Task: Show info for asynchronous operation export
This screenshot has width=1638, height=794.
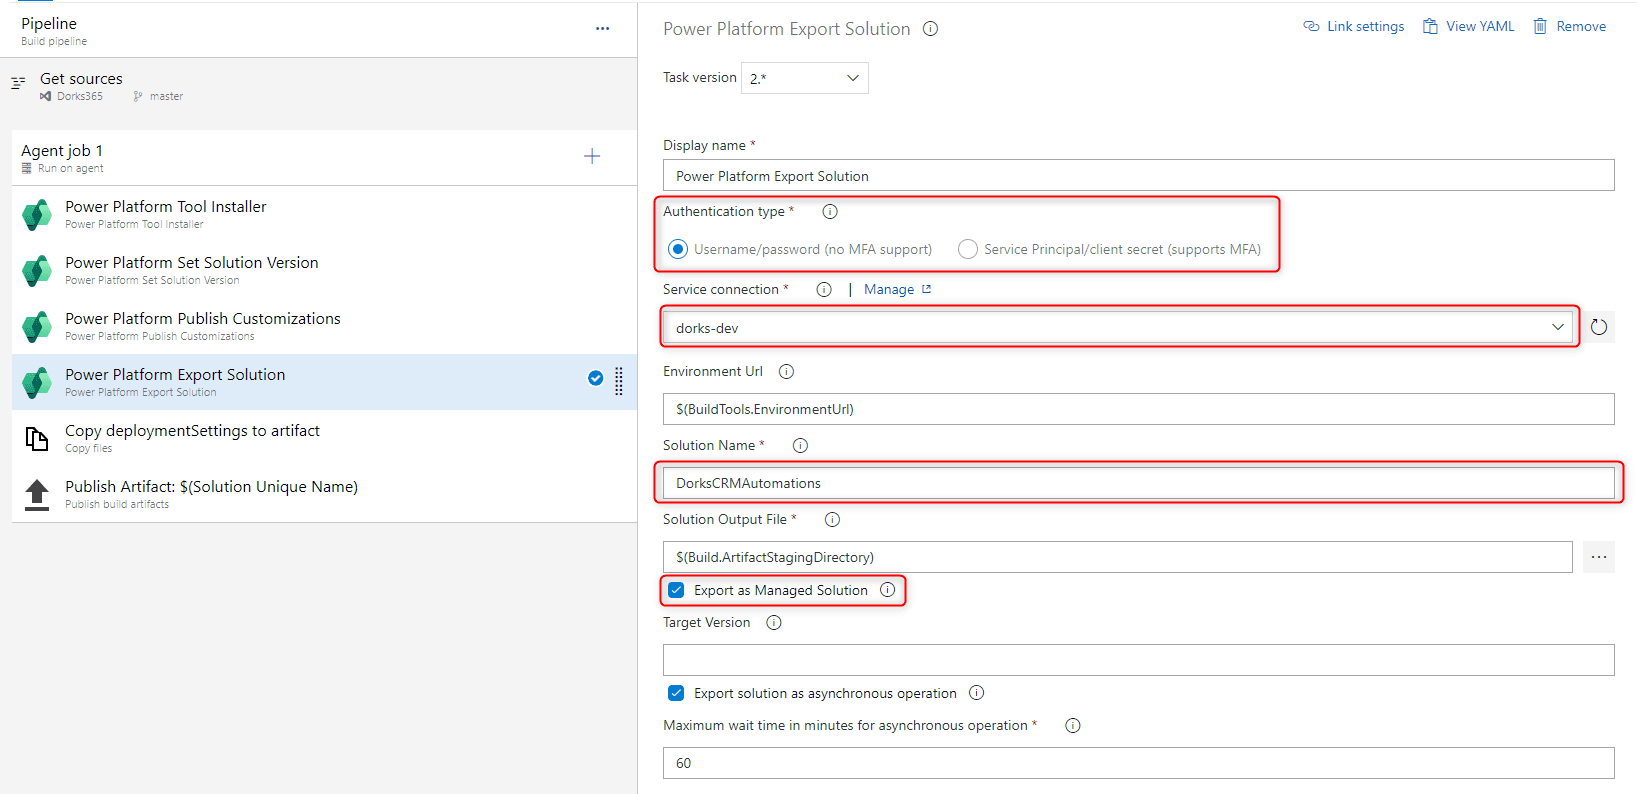Action: point(977,693)
